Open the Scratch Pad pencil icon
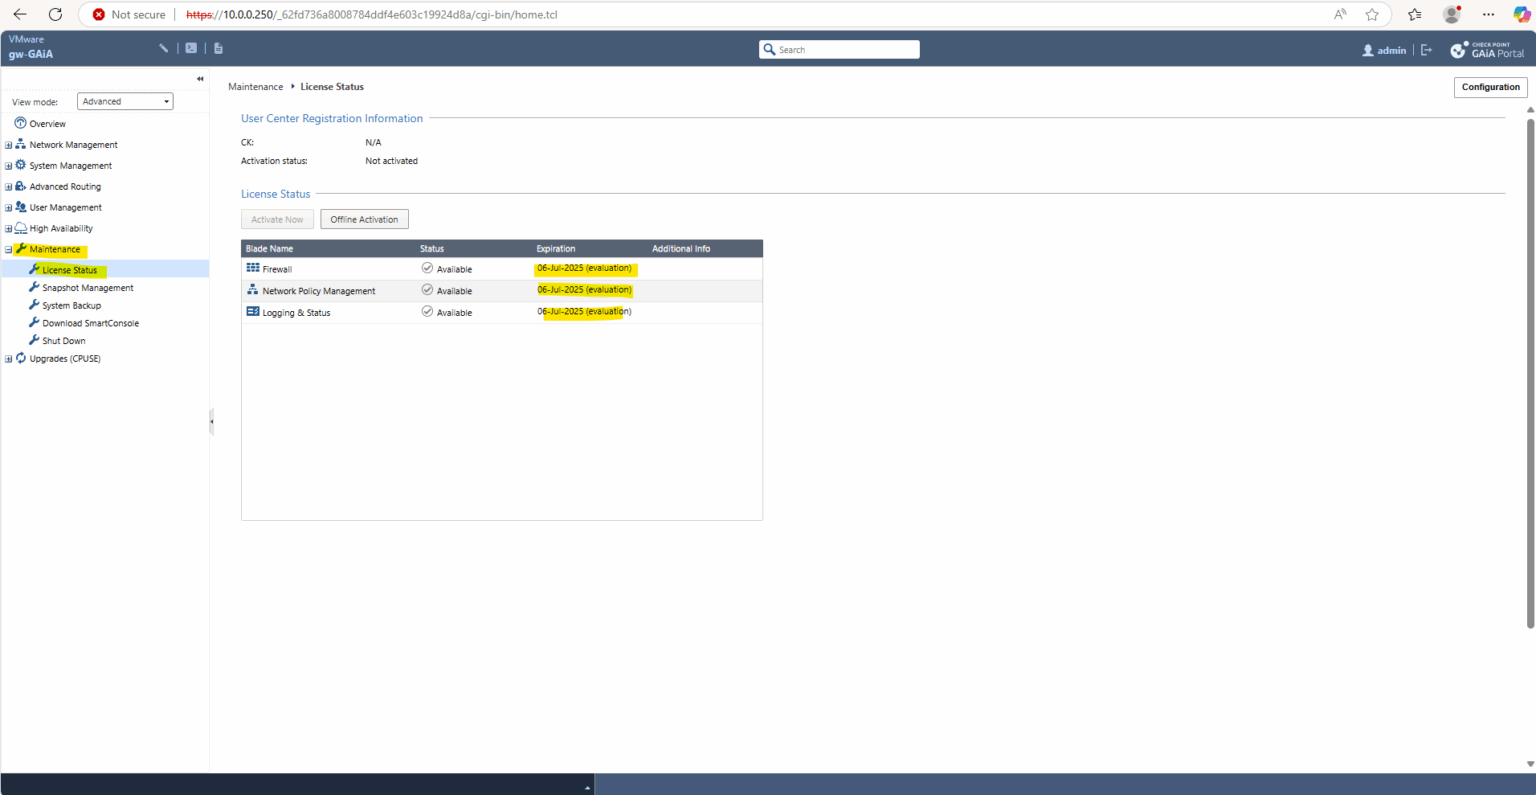This screenshot has height=795, width=1536. coord(163,47)
